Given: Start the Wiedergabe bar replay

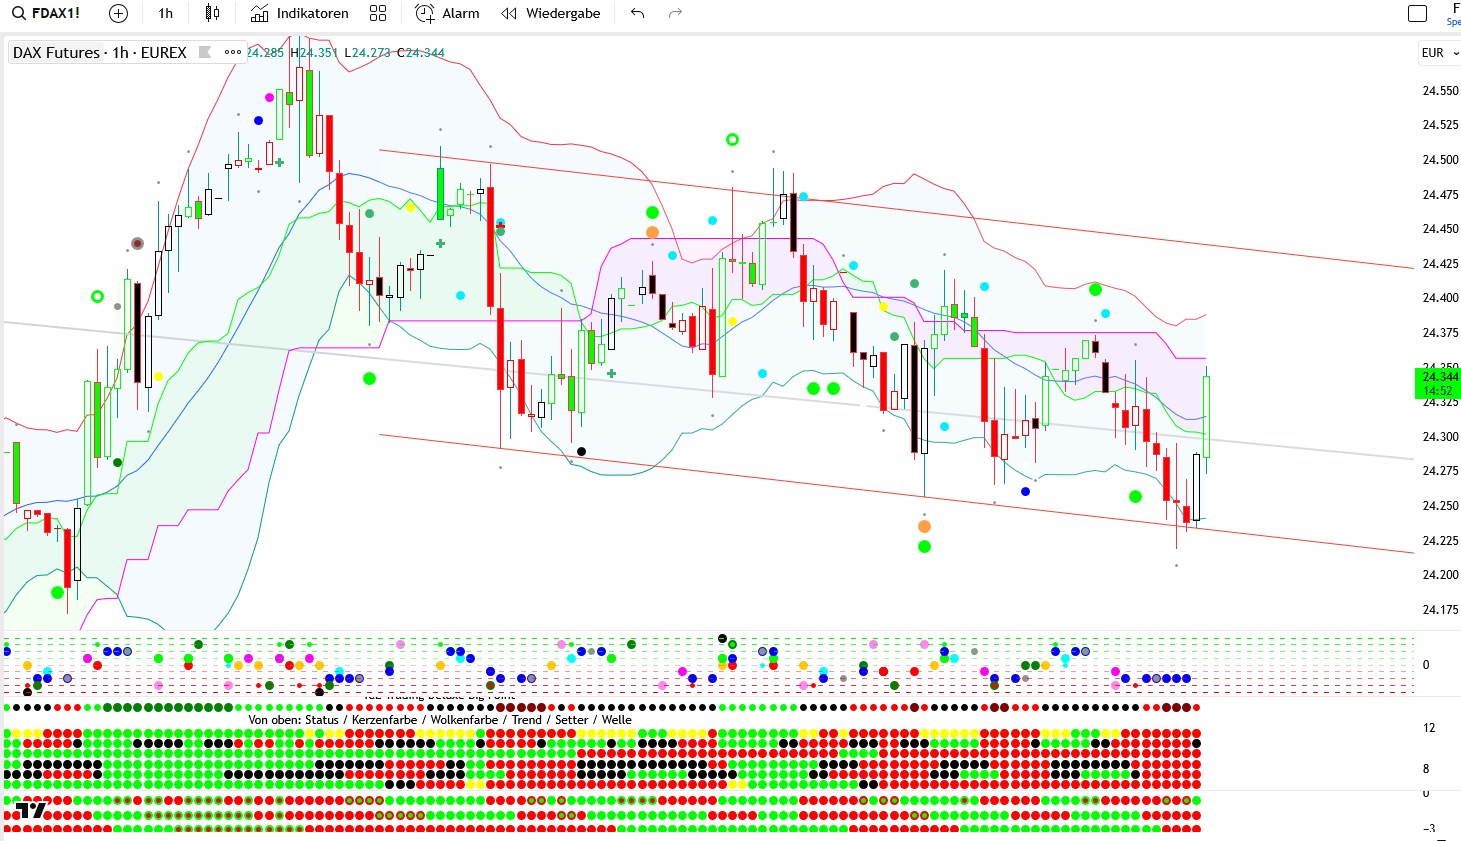Looking at the screenshot, I should click(x=551, y=13).
